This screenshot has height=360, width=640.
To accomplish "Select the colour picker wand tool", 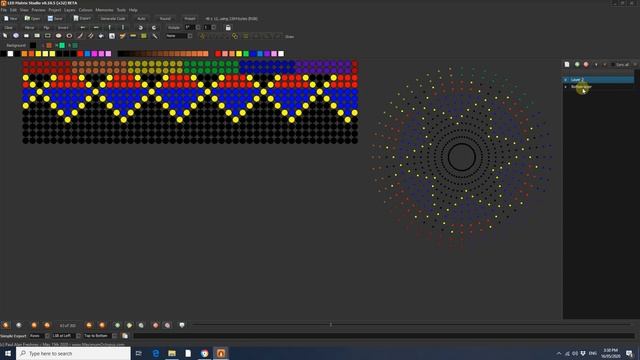I will tap(155, 36).
